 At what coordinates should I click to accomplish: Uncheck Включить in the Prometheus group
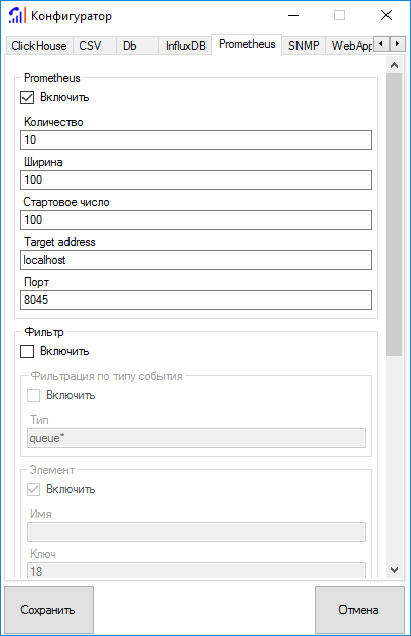click(x=27, y=98)
